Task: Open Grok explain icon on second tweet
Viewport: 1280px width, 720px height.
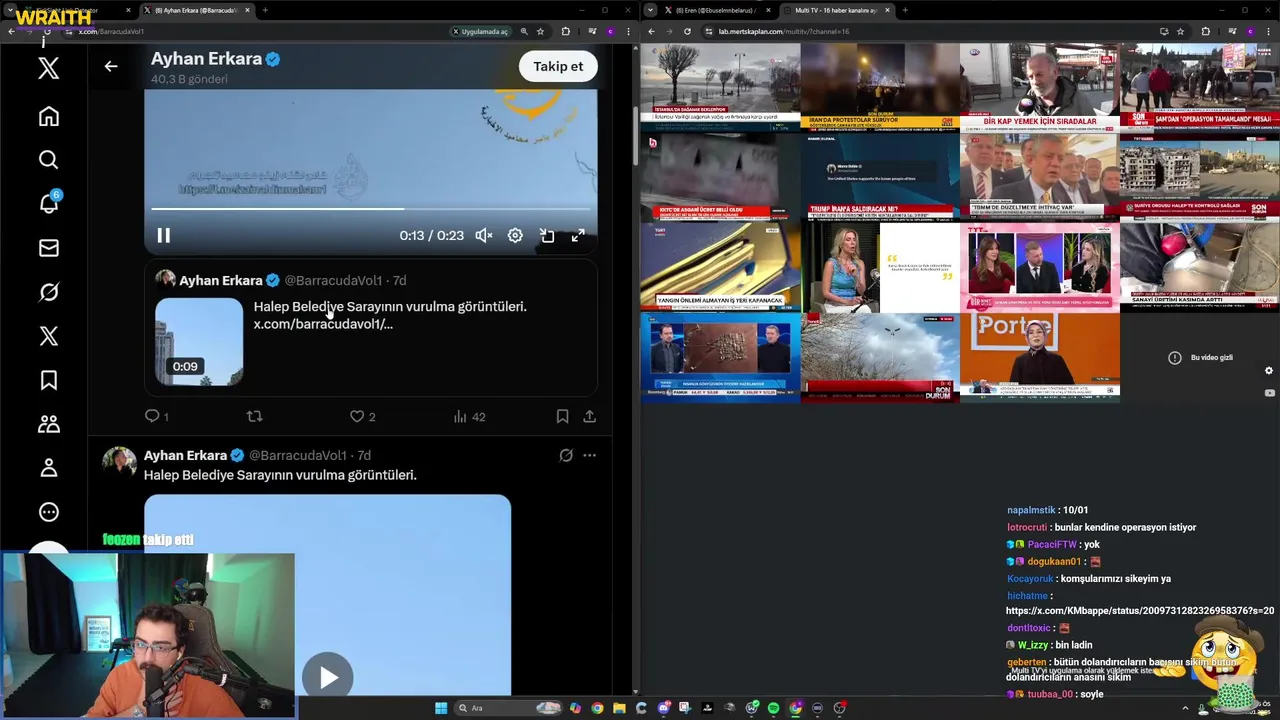Action: click(566, 455)
